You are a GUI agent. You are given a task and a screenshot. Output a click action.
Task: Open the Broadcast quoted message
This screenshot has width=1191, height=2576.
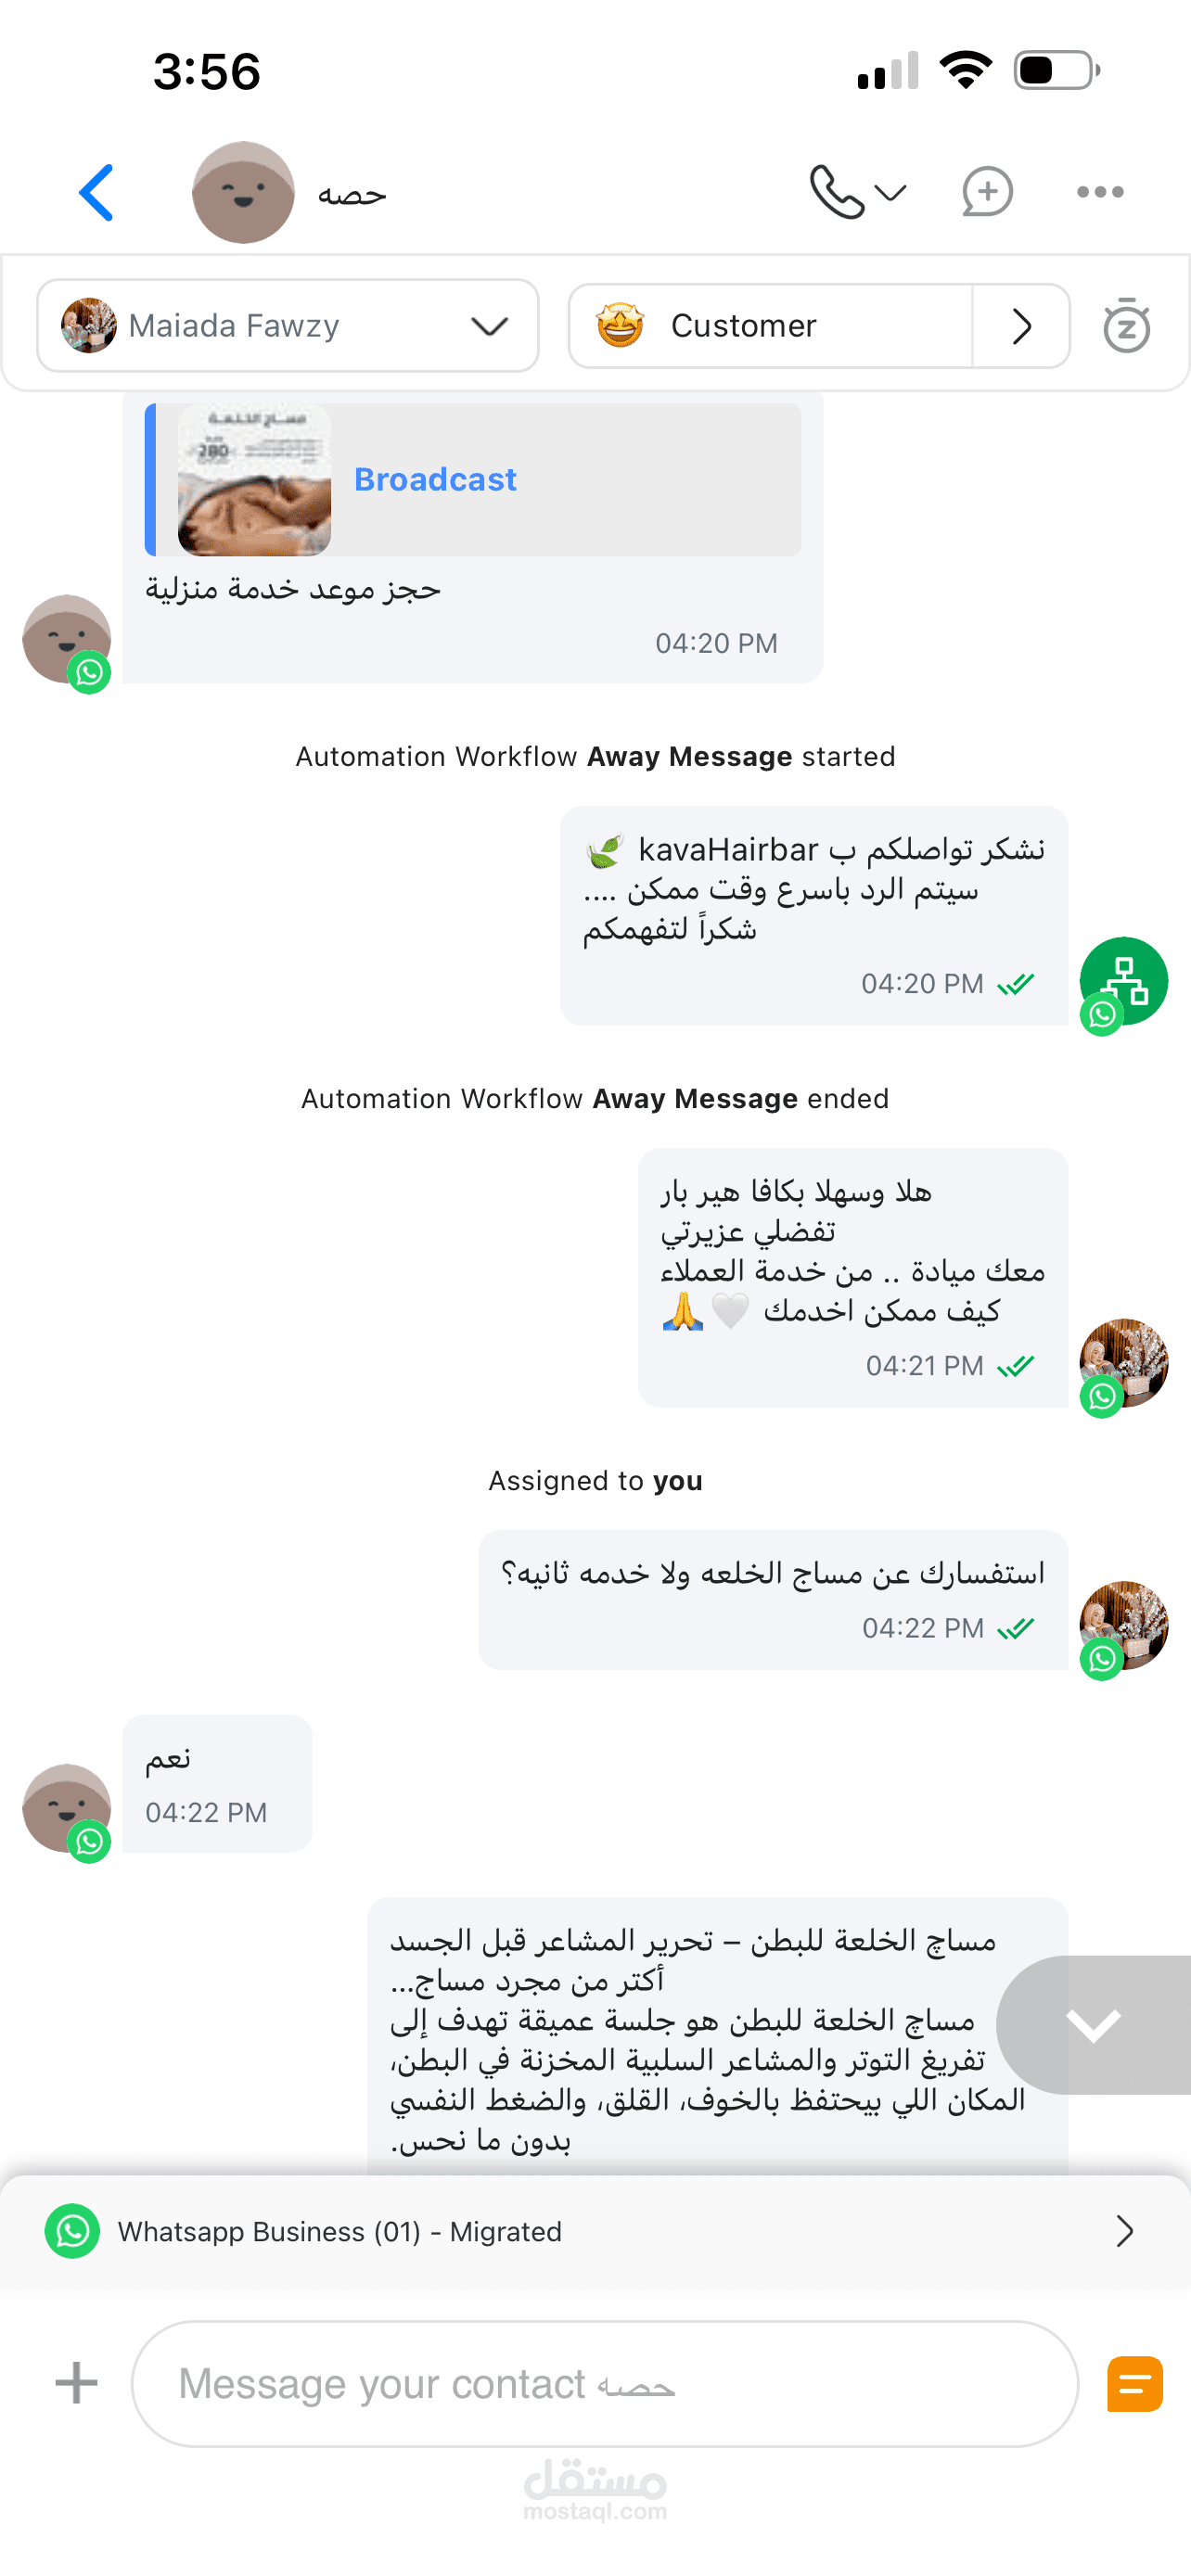coord(473,480)
